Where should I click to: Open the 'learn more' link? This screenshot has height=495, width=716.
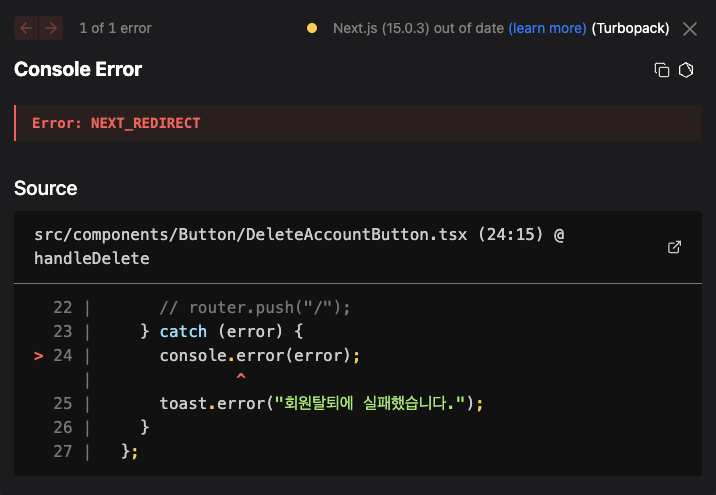[547, 28]
